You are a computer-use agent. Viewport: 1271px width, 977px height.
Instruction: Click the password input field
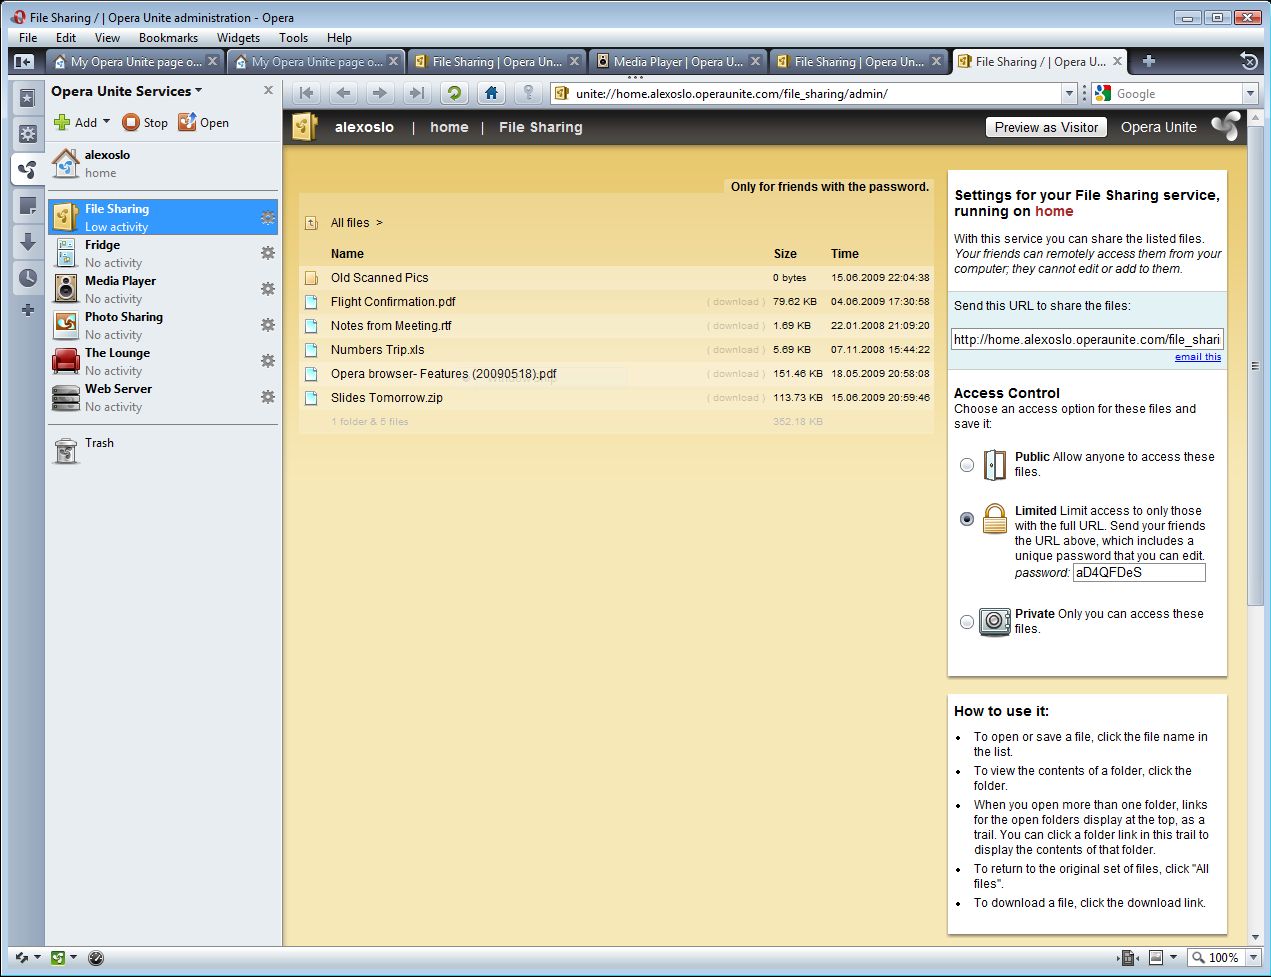click(x=1138, y=573)
